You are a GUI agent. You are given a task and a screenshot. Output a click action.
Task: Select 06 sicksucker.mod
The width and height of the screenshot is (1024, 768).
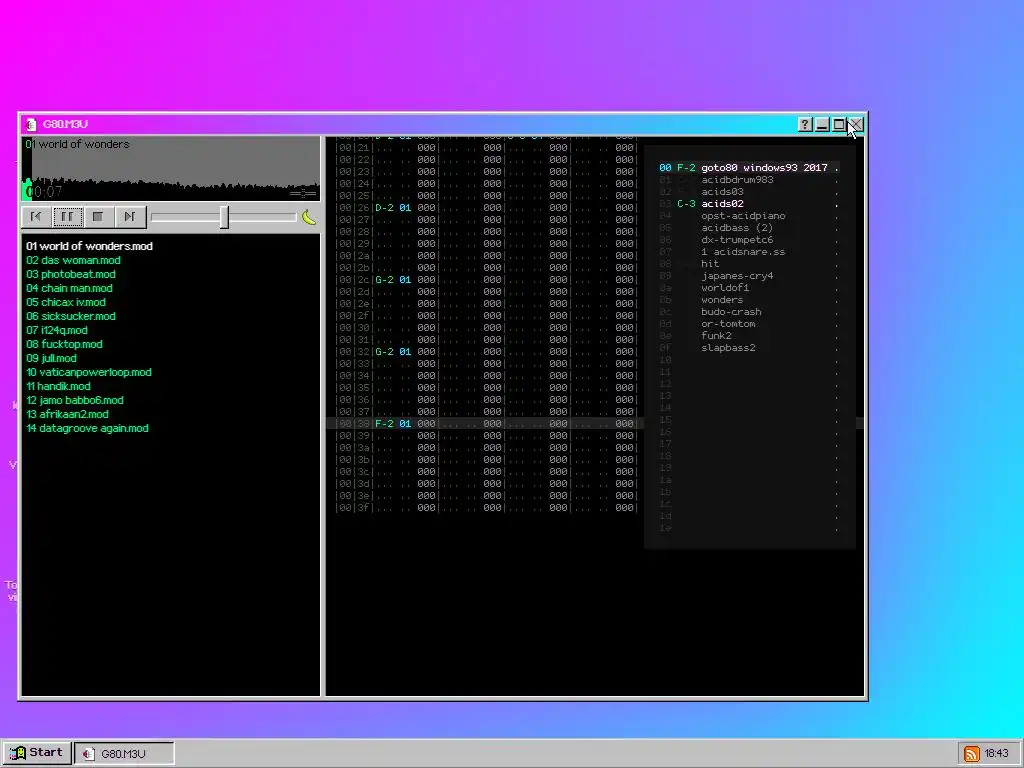point(71,316)
